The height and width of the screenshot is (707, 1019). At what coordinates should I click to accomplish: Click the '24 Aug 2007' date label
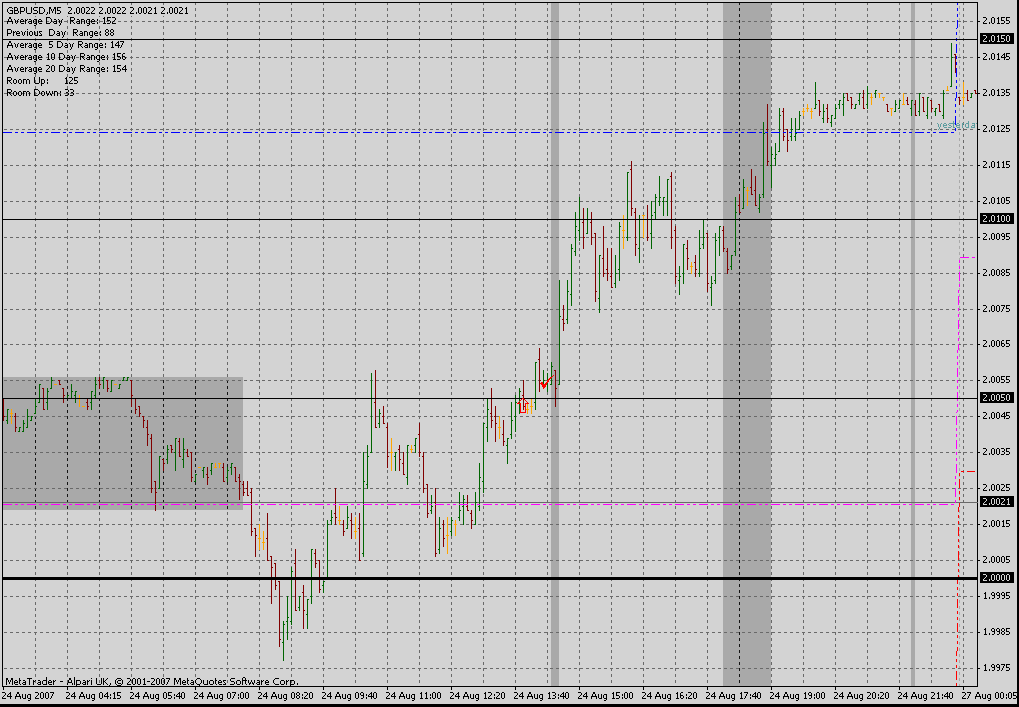(x=30, y=695)
